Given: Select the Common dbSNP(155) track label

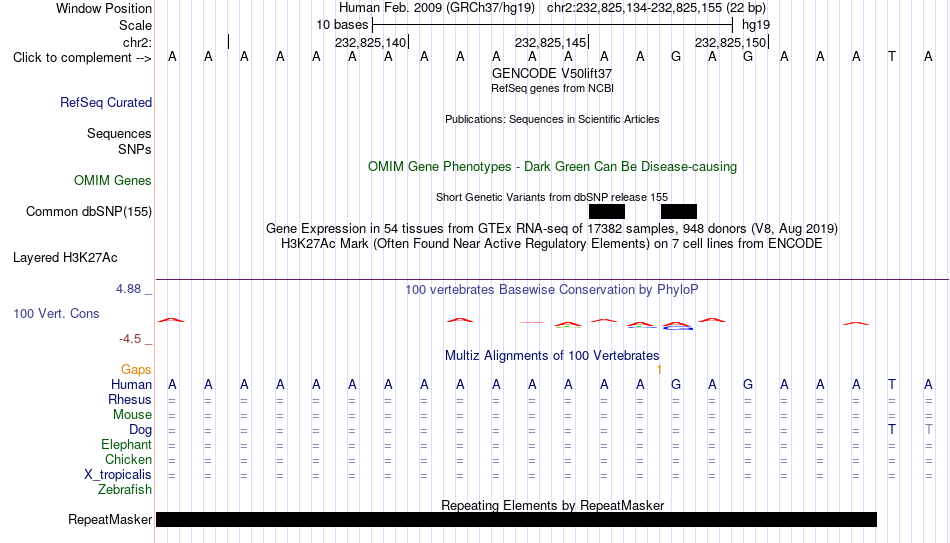Looking at the screenshot, I should coord(89,212).
